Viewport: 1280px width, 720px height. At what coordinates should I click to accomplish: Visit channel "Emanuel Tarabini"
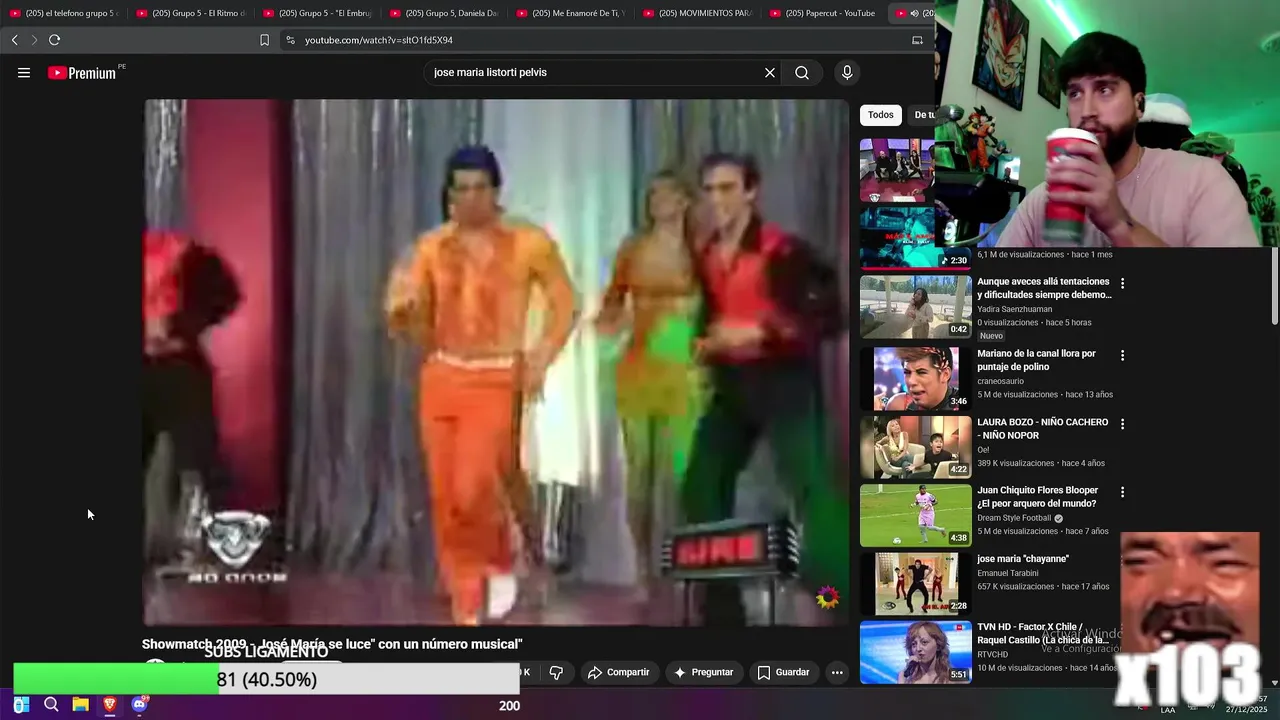[x=1007, y=573]
